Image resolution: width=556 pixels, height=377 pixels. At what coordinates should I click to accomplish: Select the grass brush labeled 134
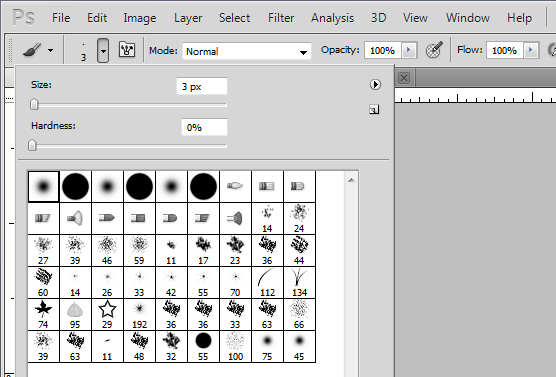pos(299,282)
